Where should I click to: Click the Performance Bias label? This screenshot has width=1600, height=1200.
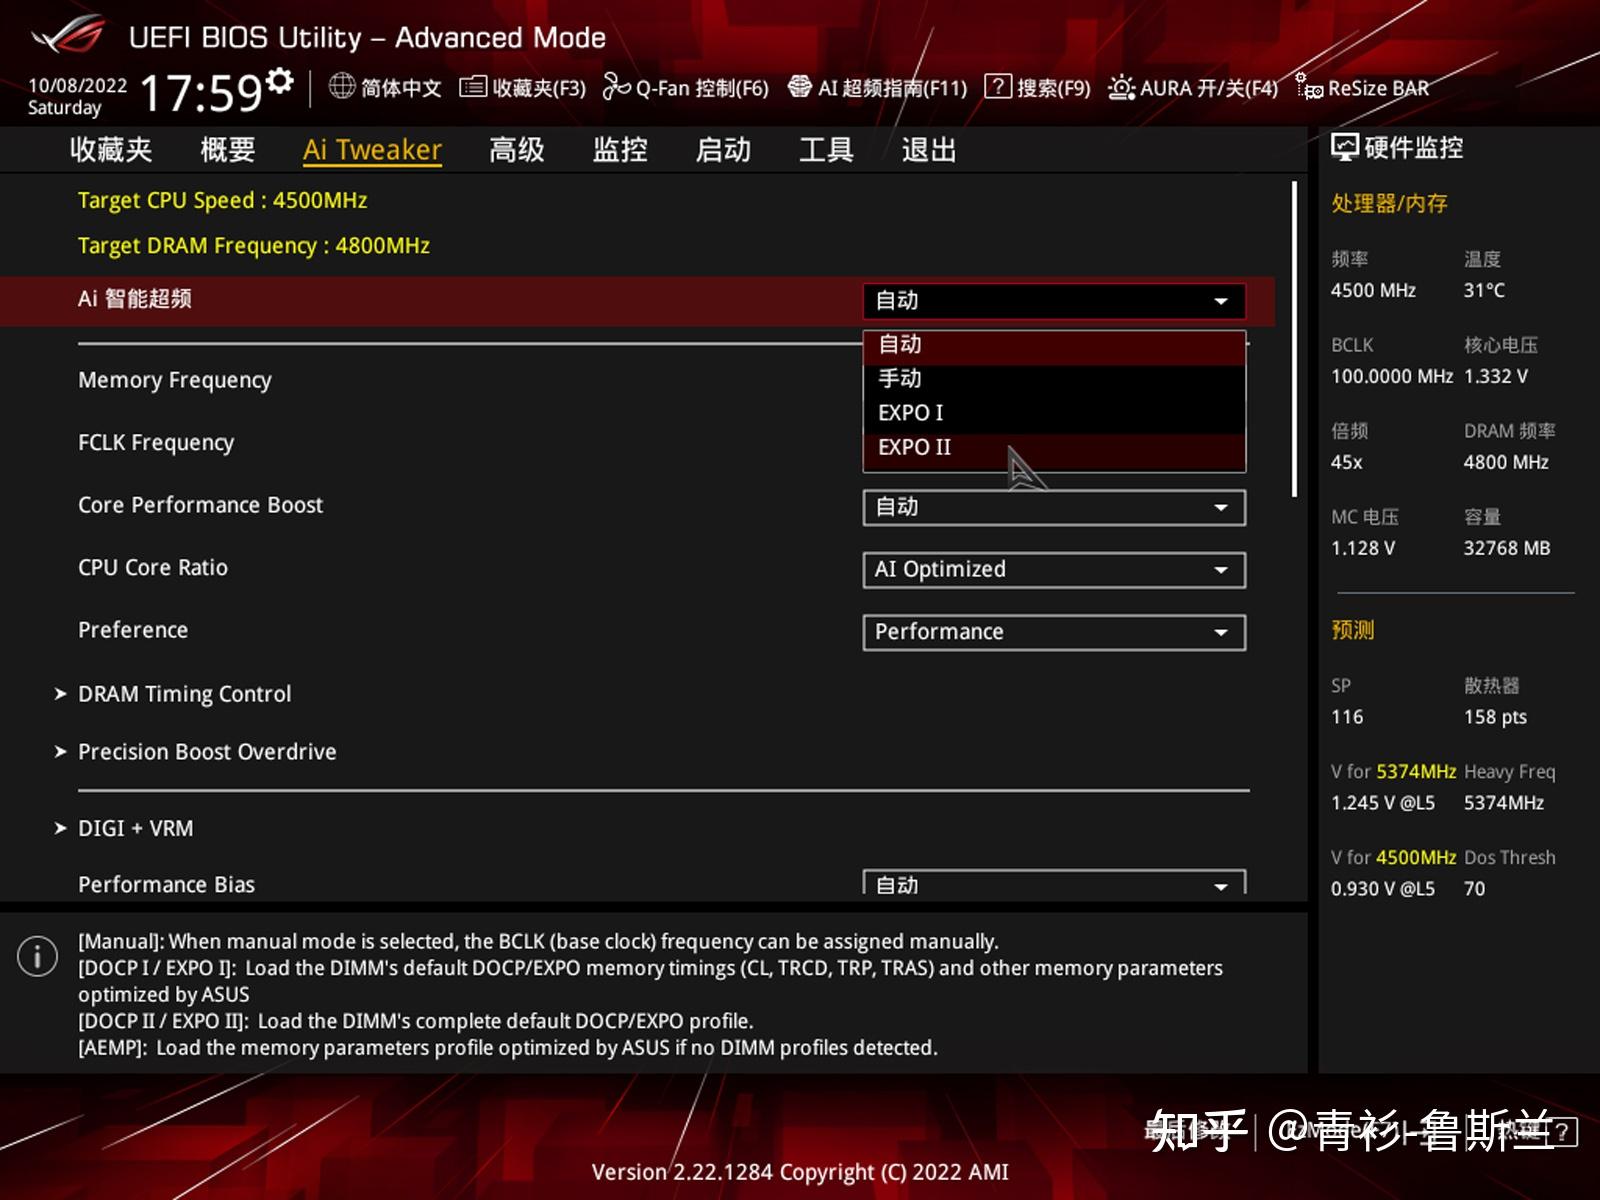pyautogui.click(x=167, y=885)
